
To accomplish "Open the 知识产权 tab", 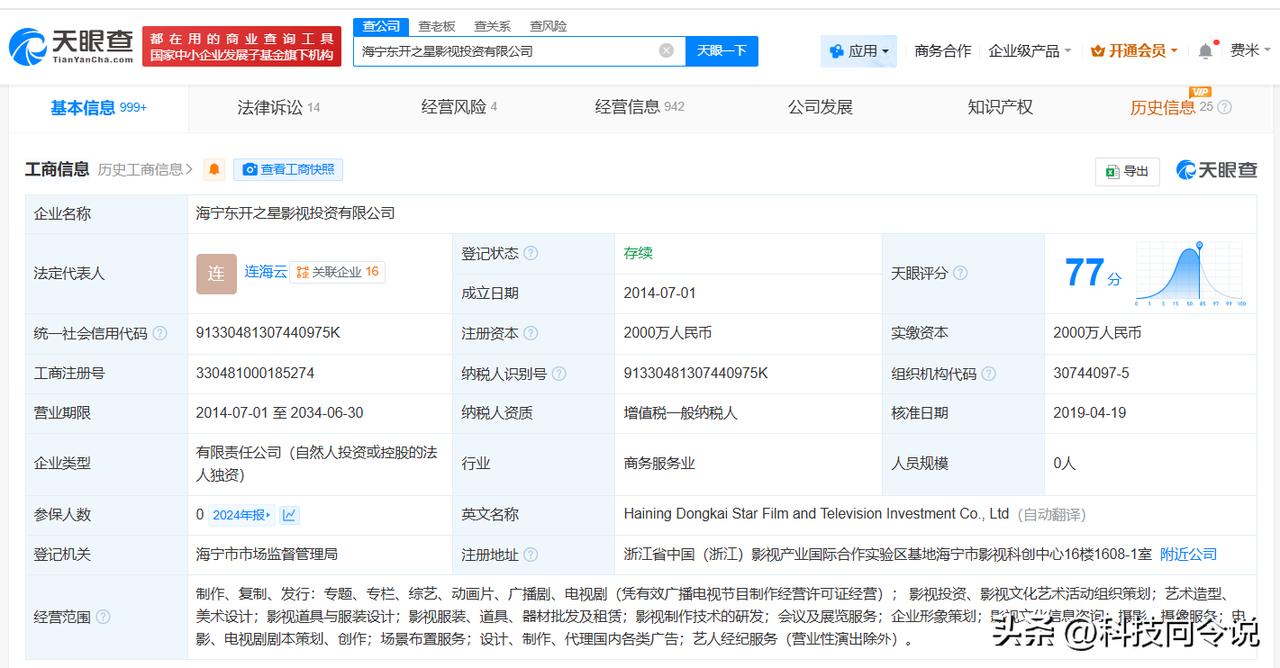I will [x=1000, y=107].
